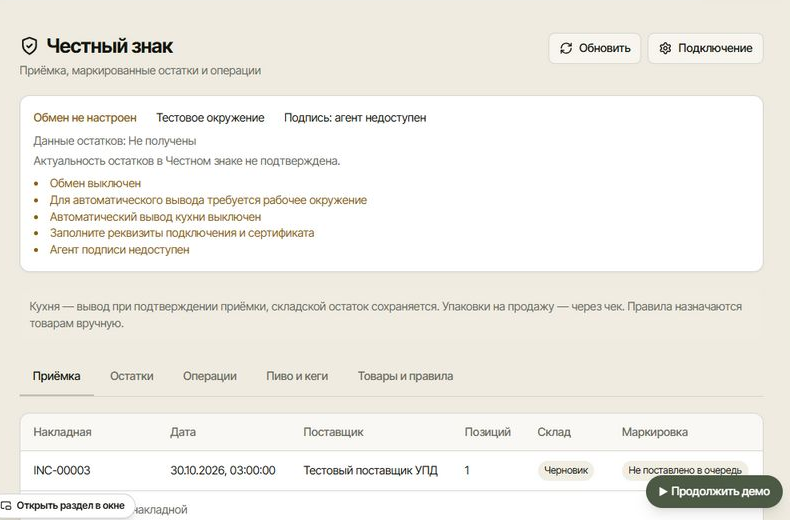The image size is (790, 520).
Task: Open invoice INC-00003 row
Action: point(391,471)
